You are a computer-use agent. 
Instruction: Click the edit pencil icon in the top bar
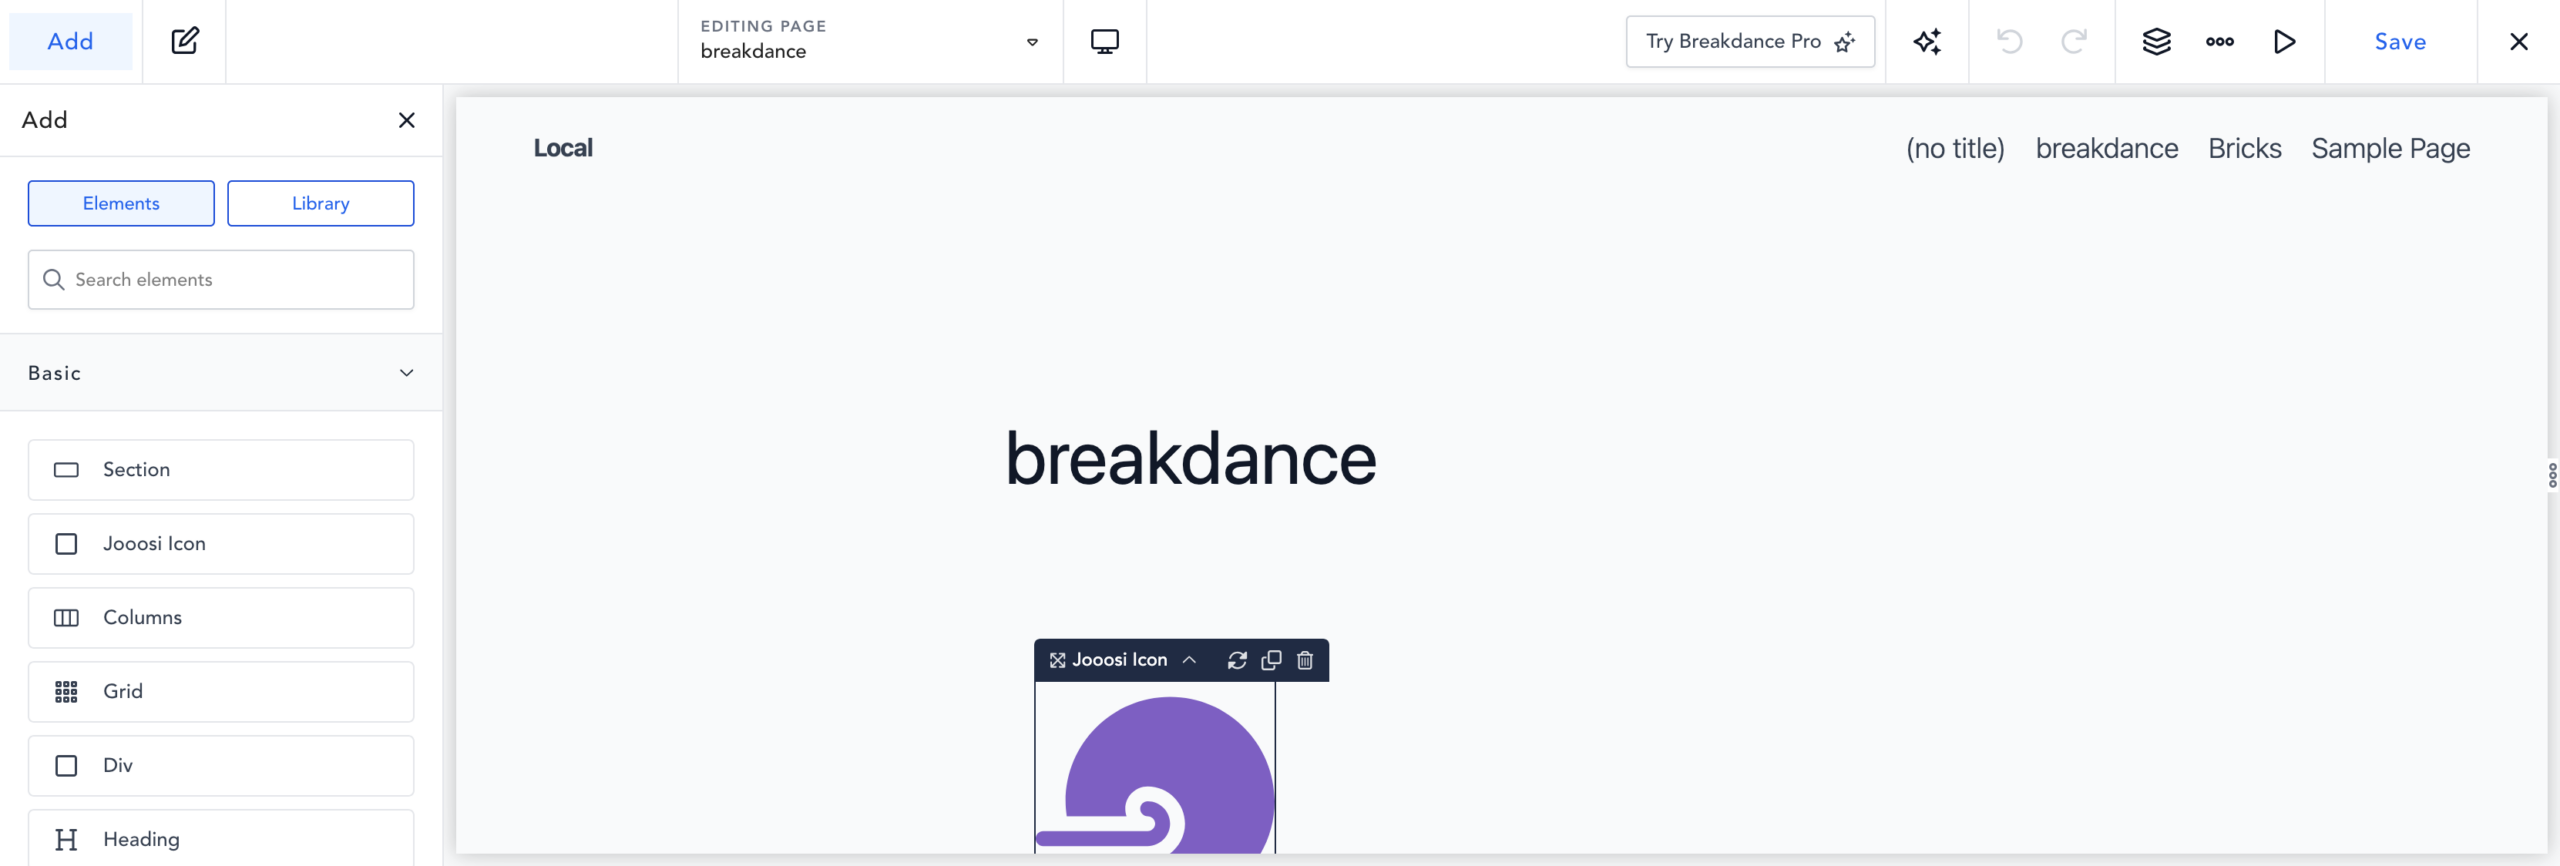[185, 41]
